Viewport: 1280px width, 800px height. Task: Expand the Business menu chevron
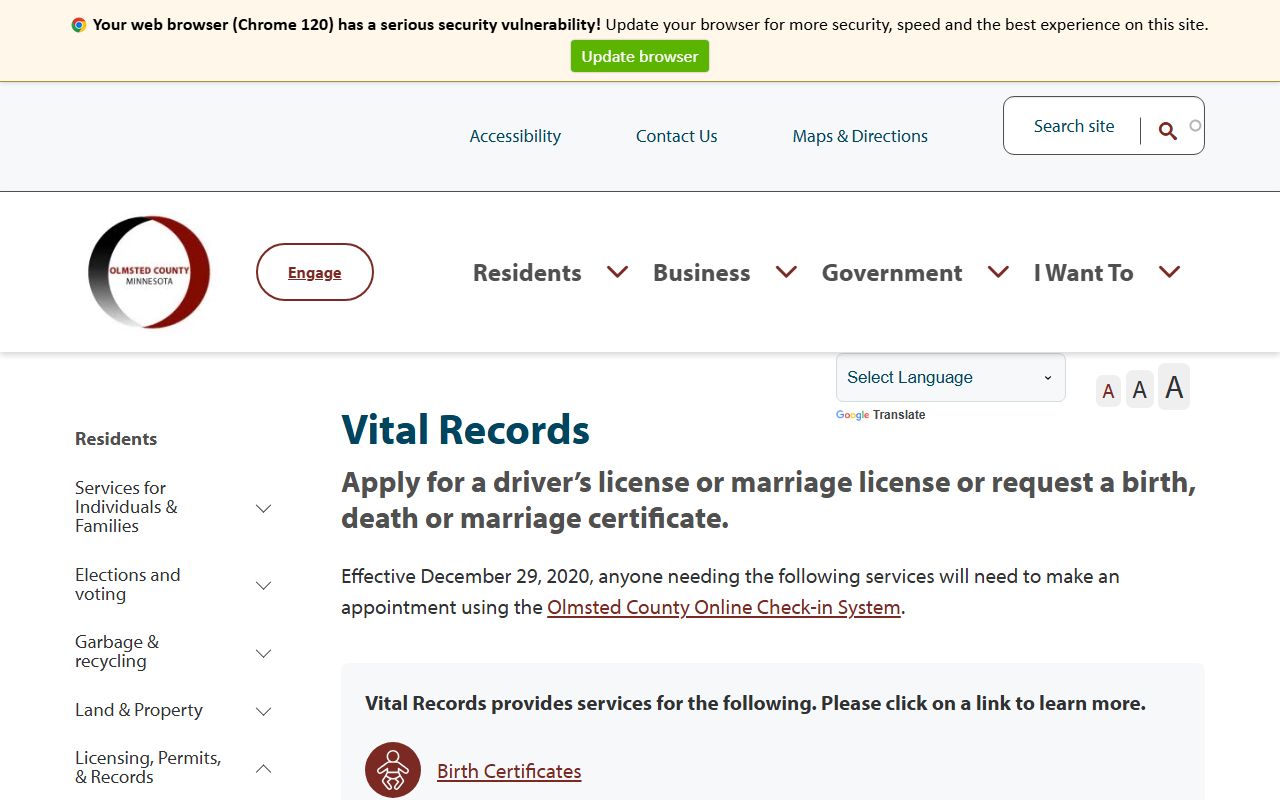(x=786, y=272)
